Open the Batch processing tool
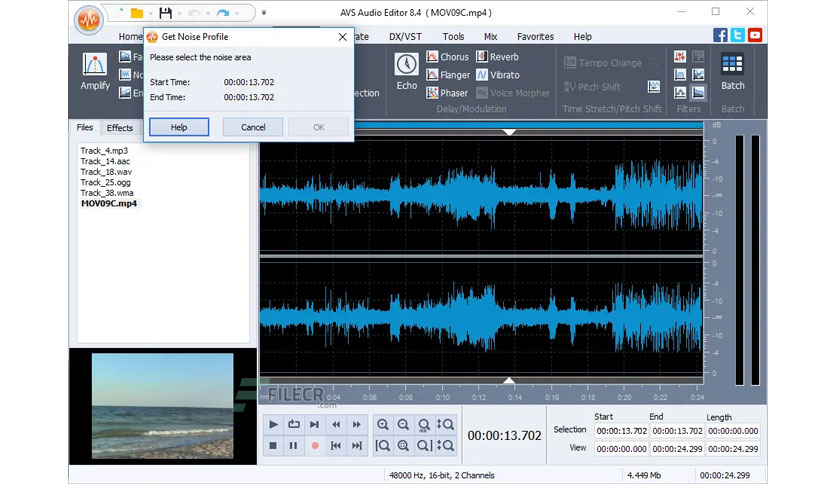The height and width of the screenshot is (484, 836). [x=733, y=71]
